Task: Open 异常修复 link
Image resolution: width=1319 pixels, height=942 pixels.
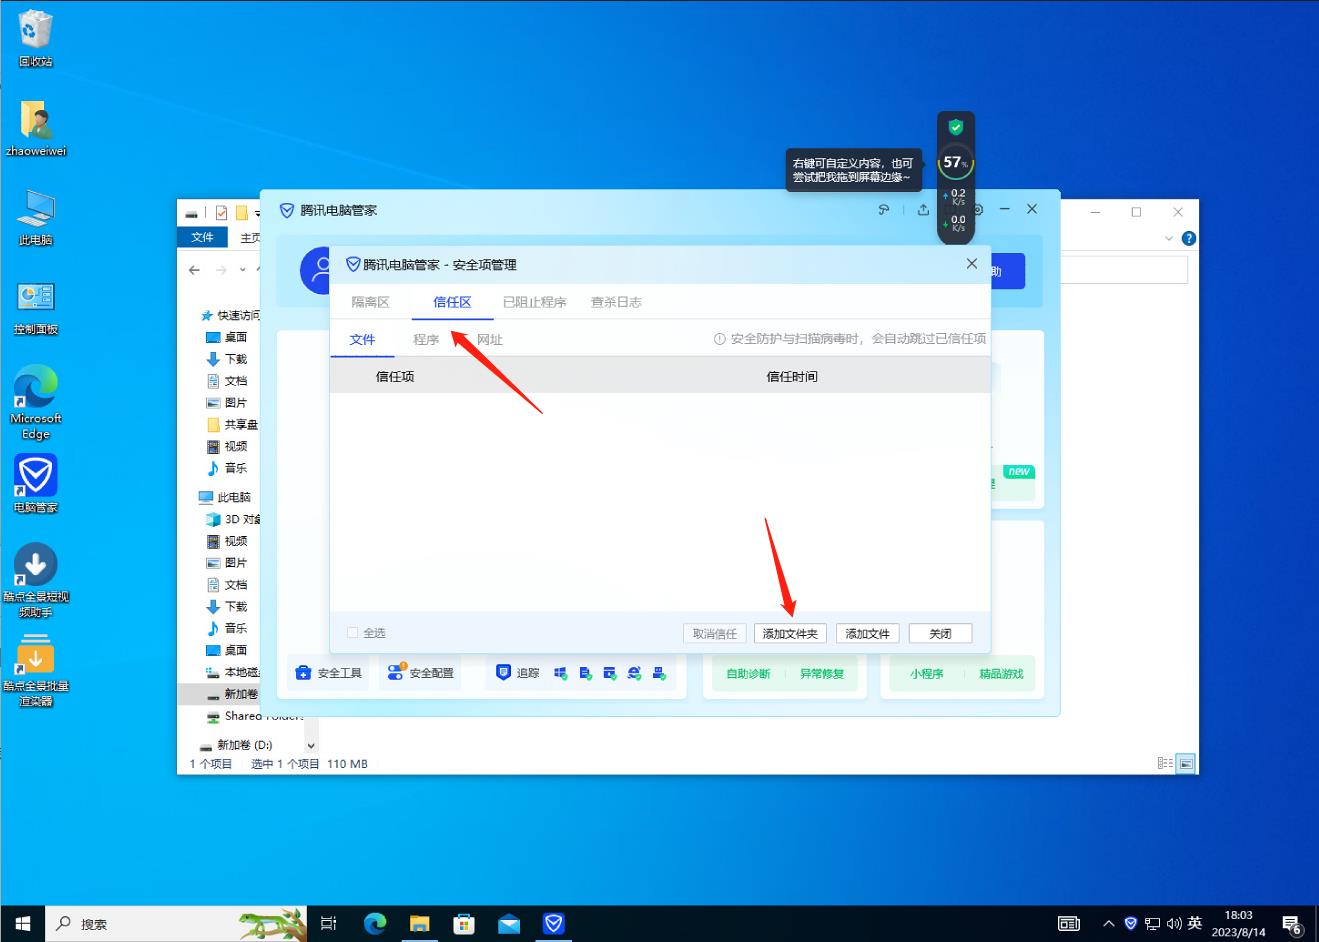Action: 822,674
